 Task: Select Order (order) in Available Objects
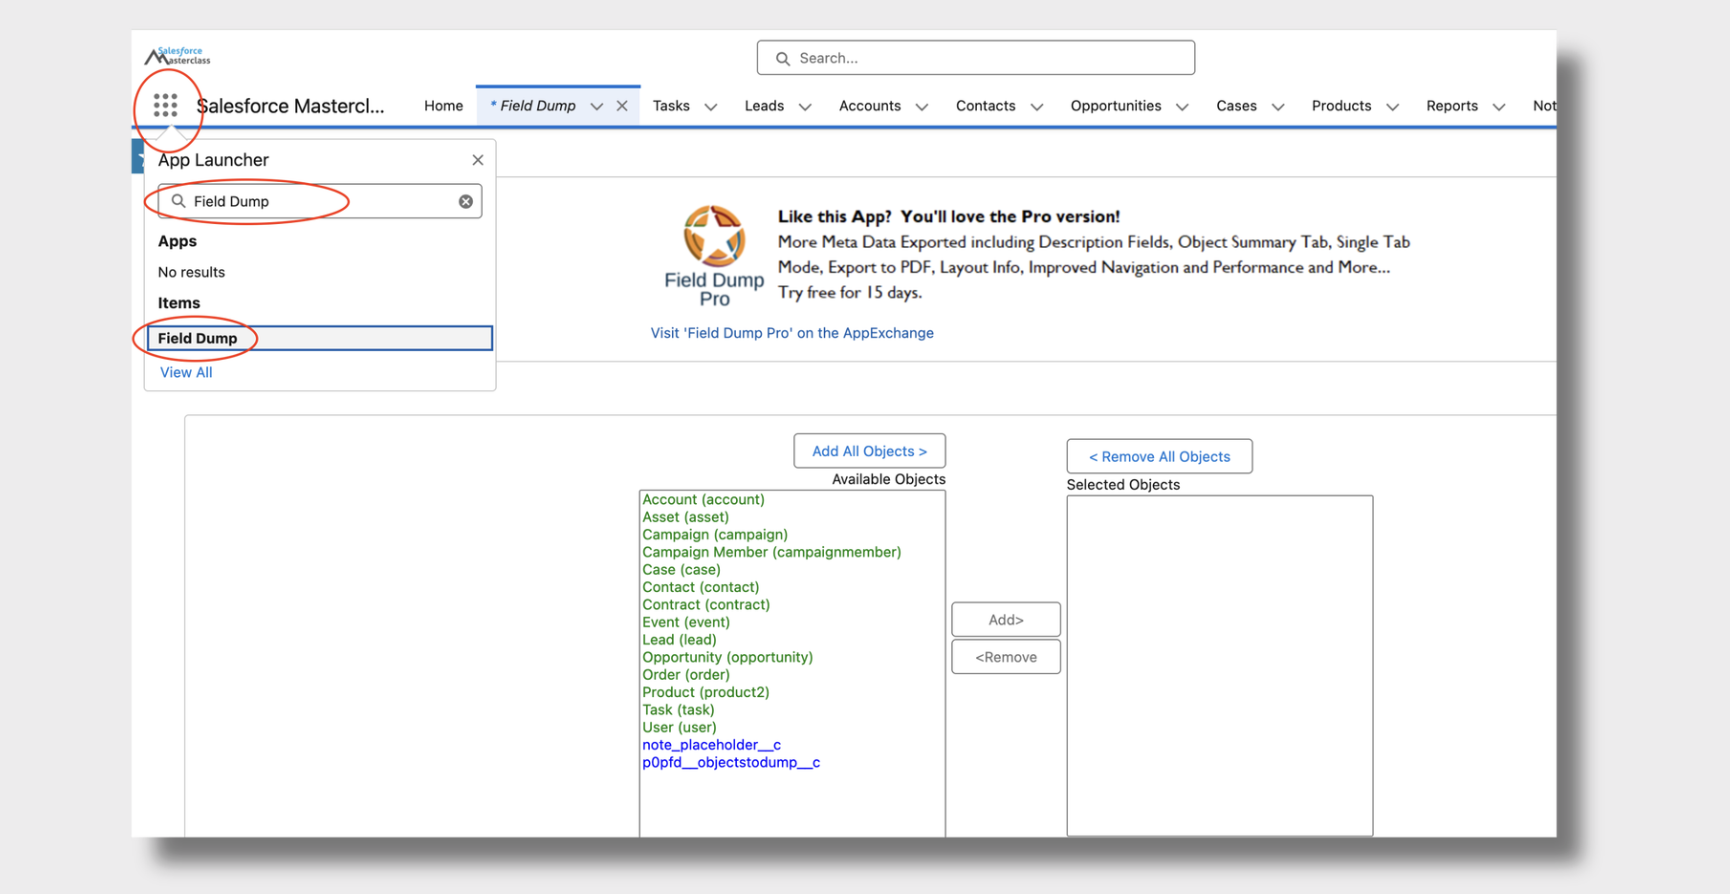[x=686, y=675]
